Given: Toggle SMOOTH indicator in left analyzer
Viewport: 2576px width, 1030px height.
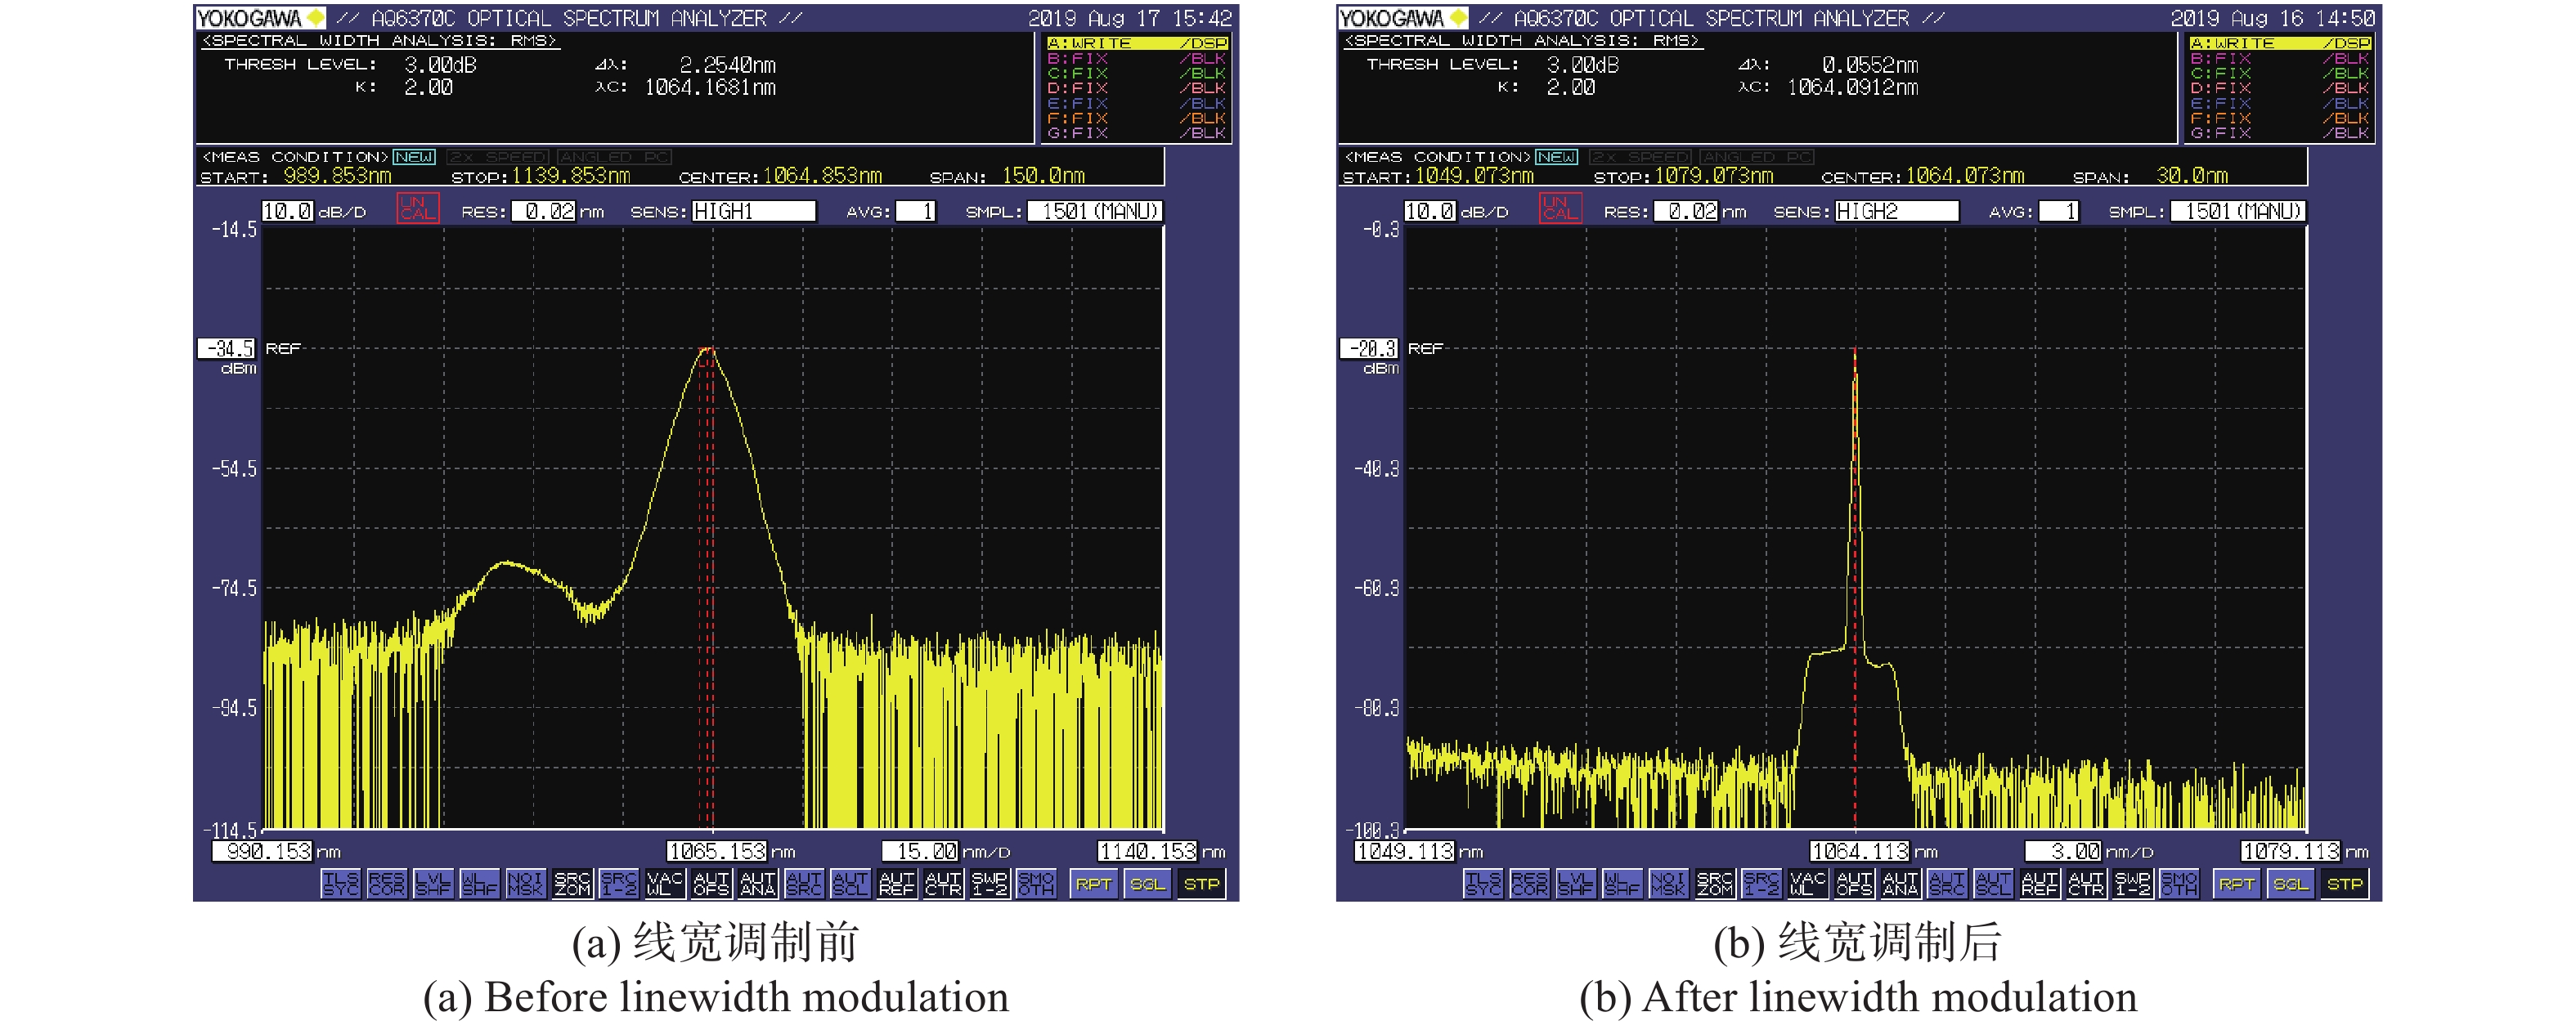Looking at the screenshot, I should click(x=1036, y=884).
